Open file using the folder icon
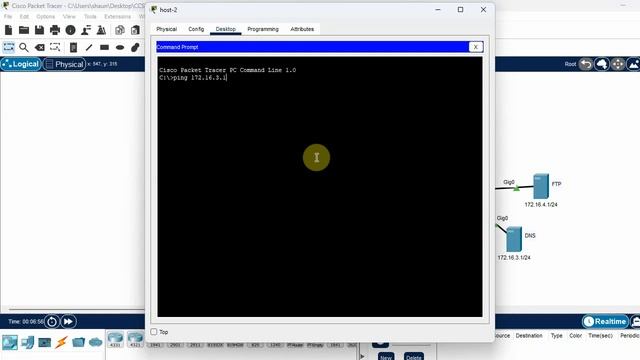Image resolution: width=640 pixels, height=360 pixels. [x=24, y=30]
